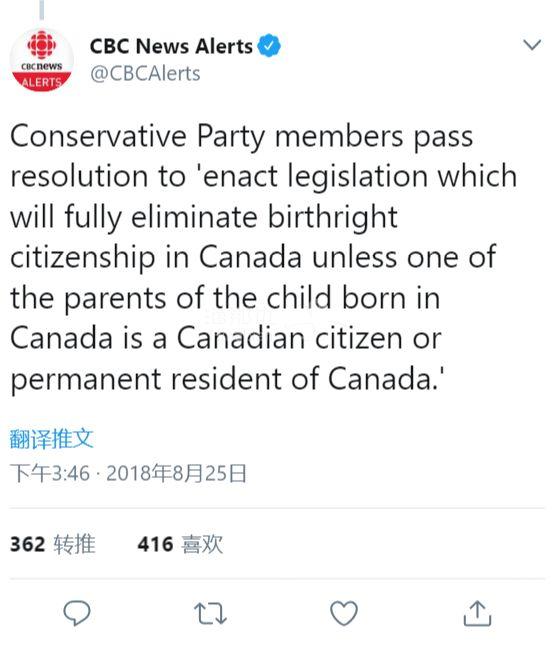556x645 pixels.
Task: Open the @CBCAlerts handle link
Action: 145,74
